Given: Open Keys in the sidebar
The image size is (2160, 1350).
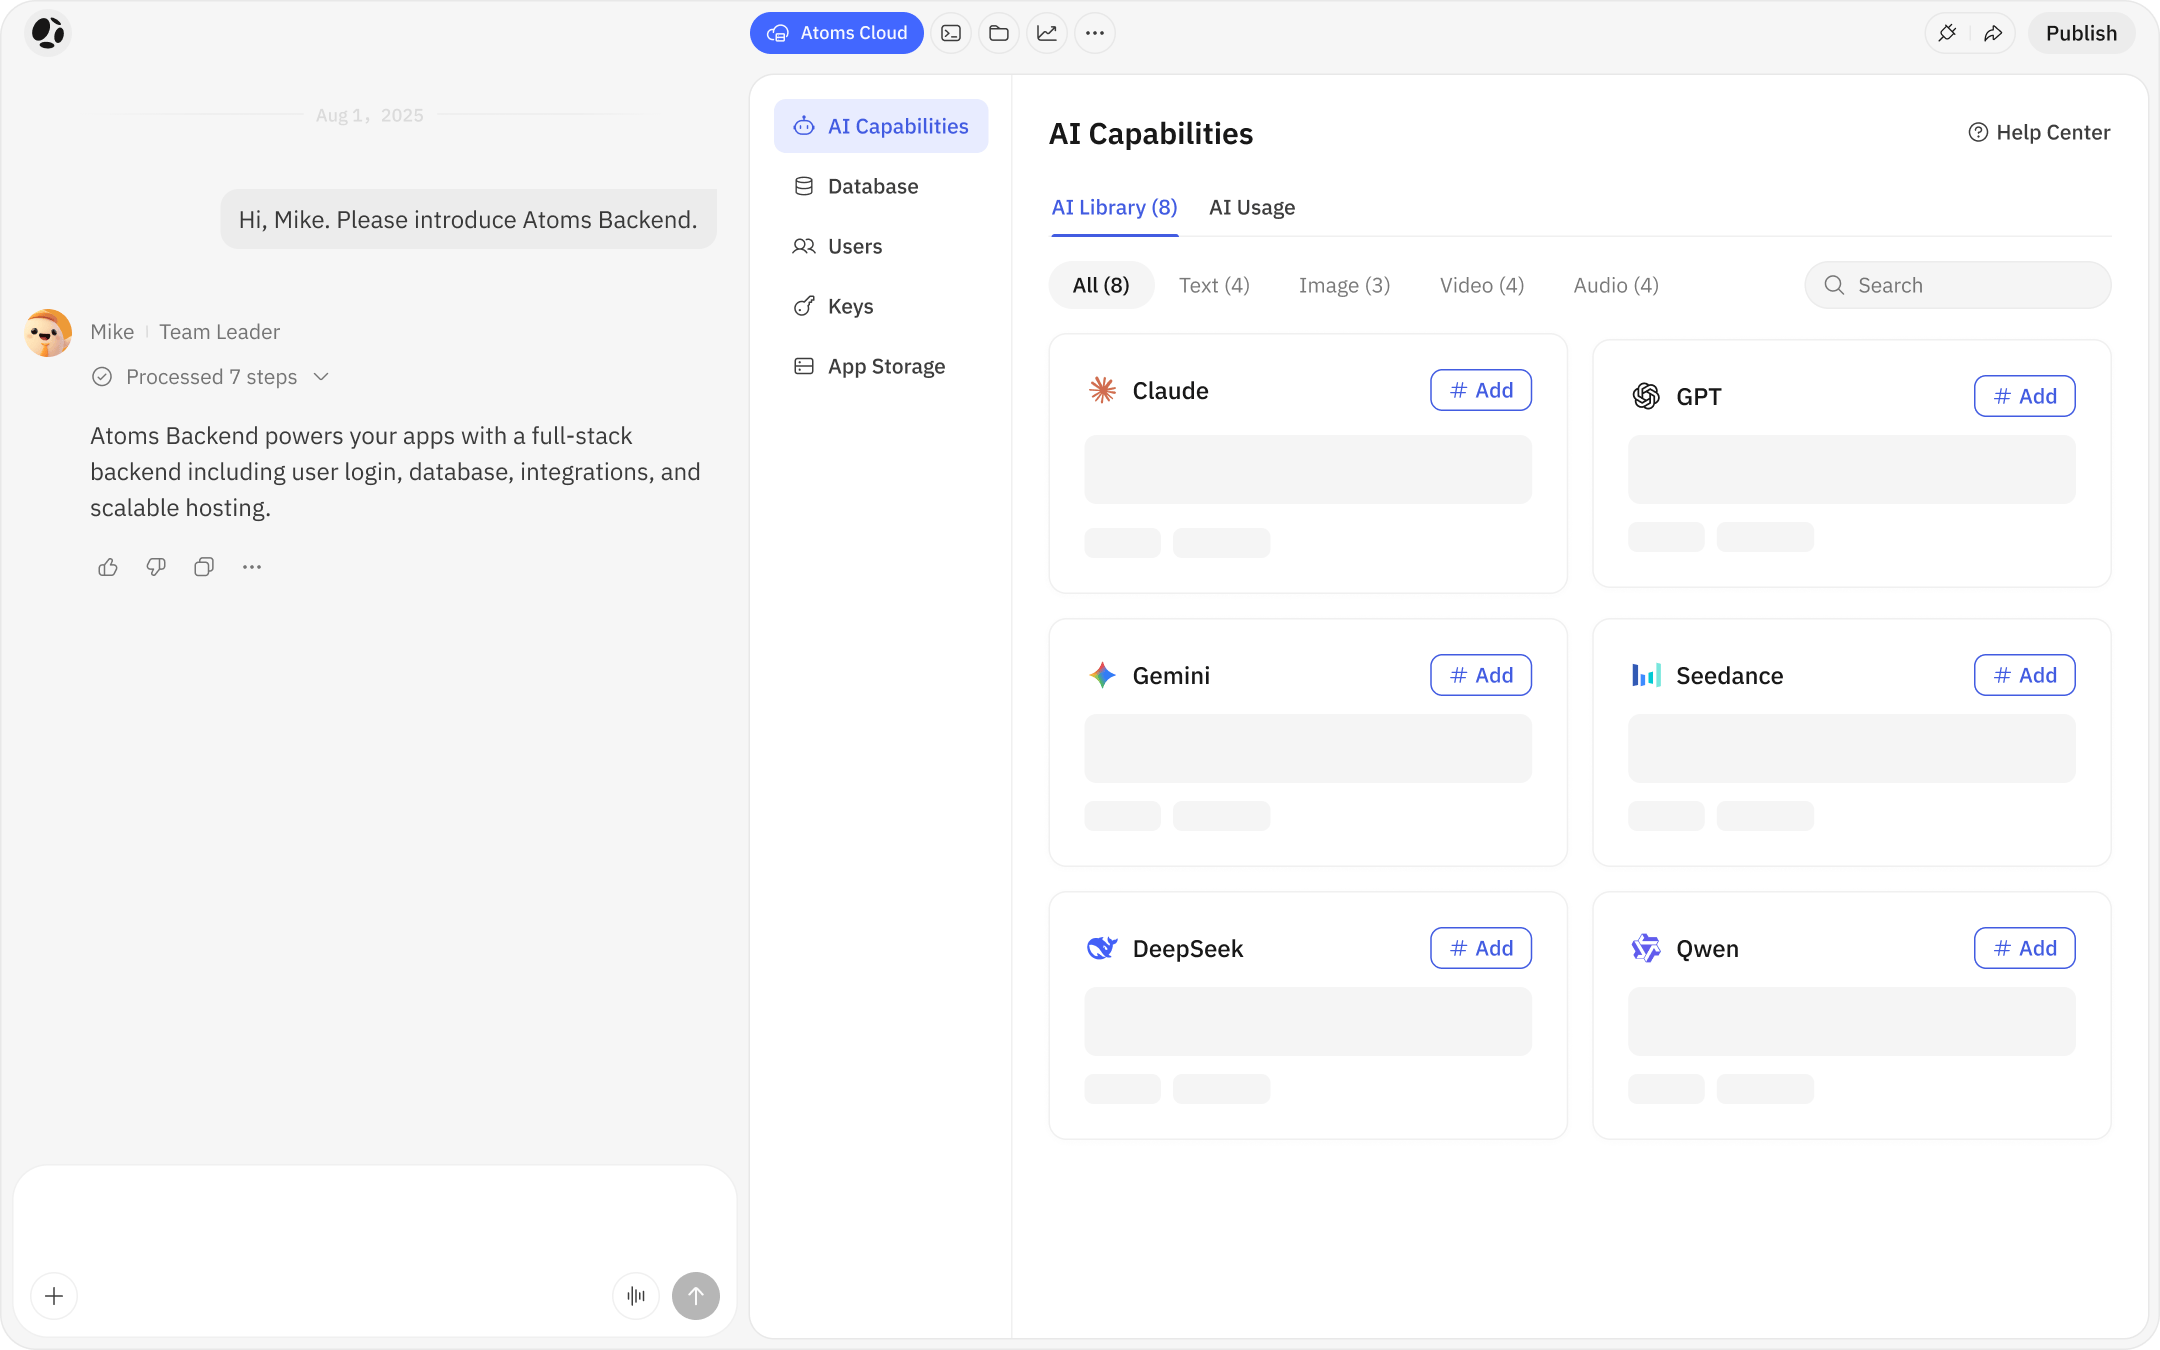Looking at the screenshot, I should coord(881,306).
